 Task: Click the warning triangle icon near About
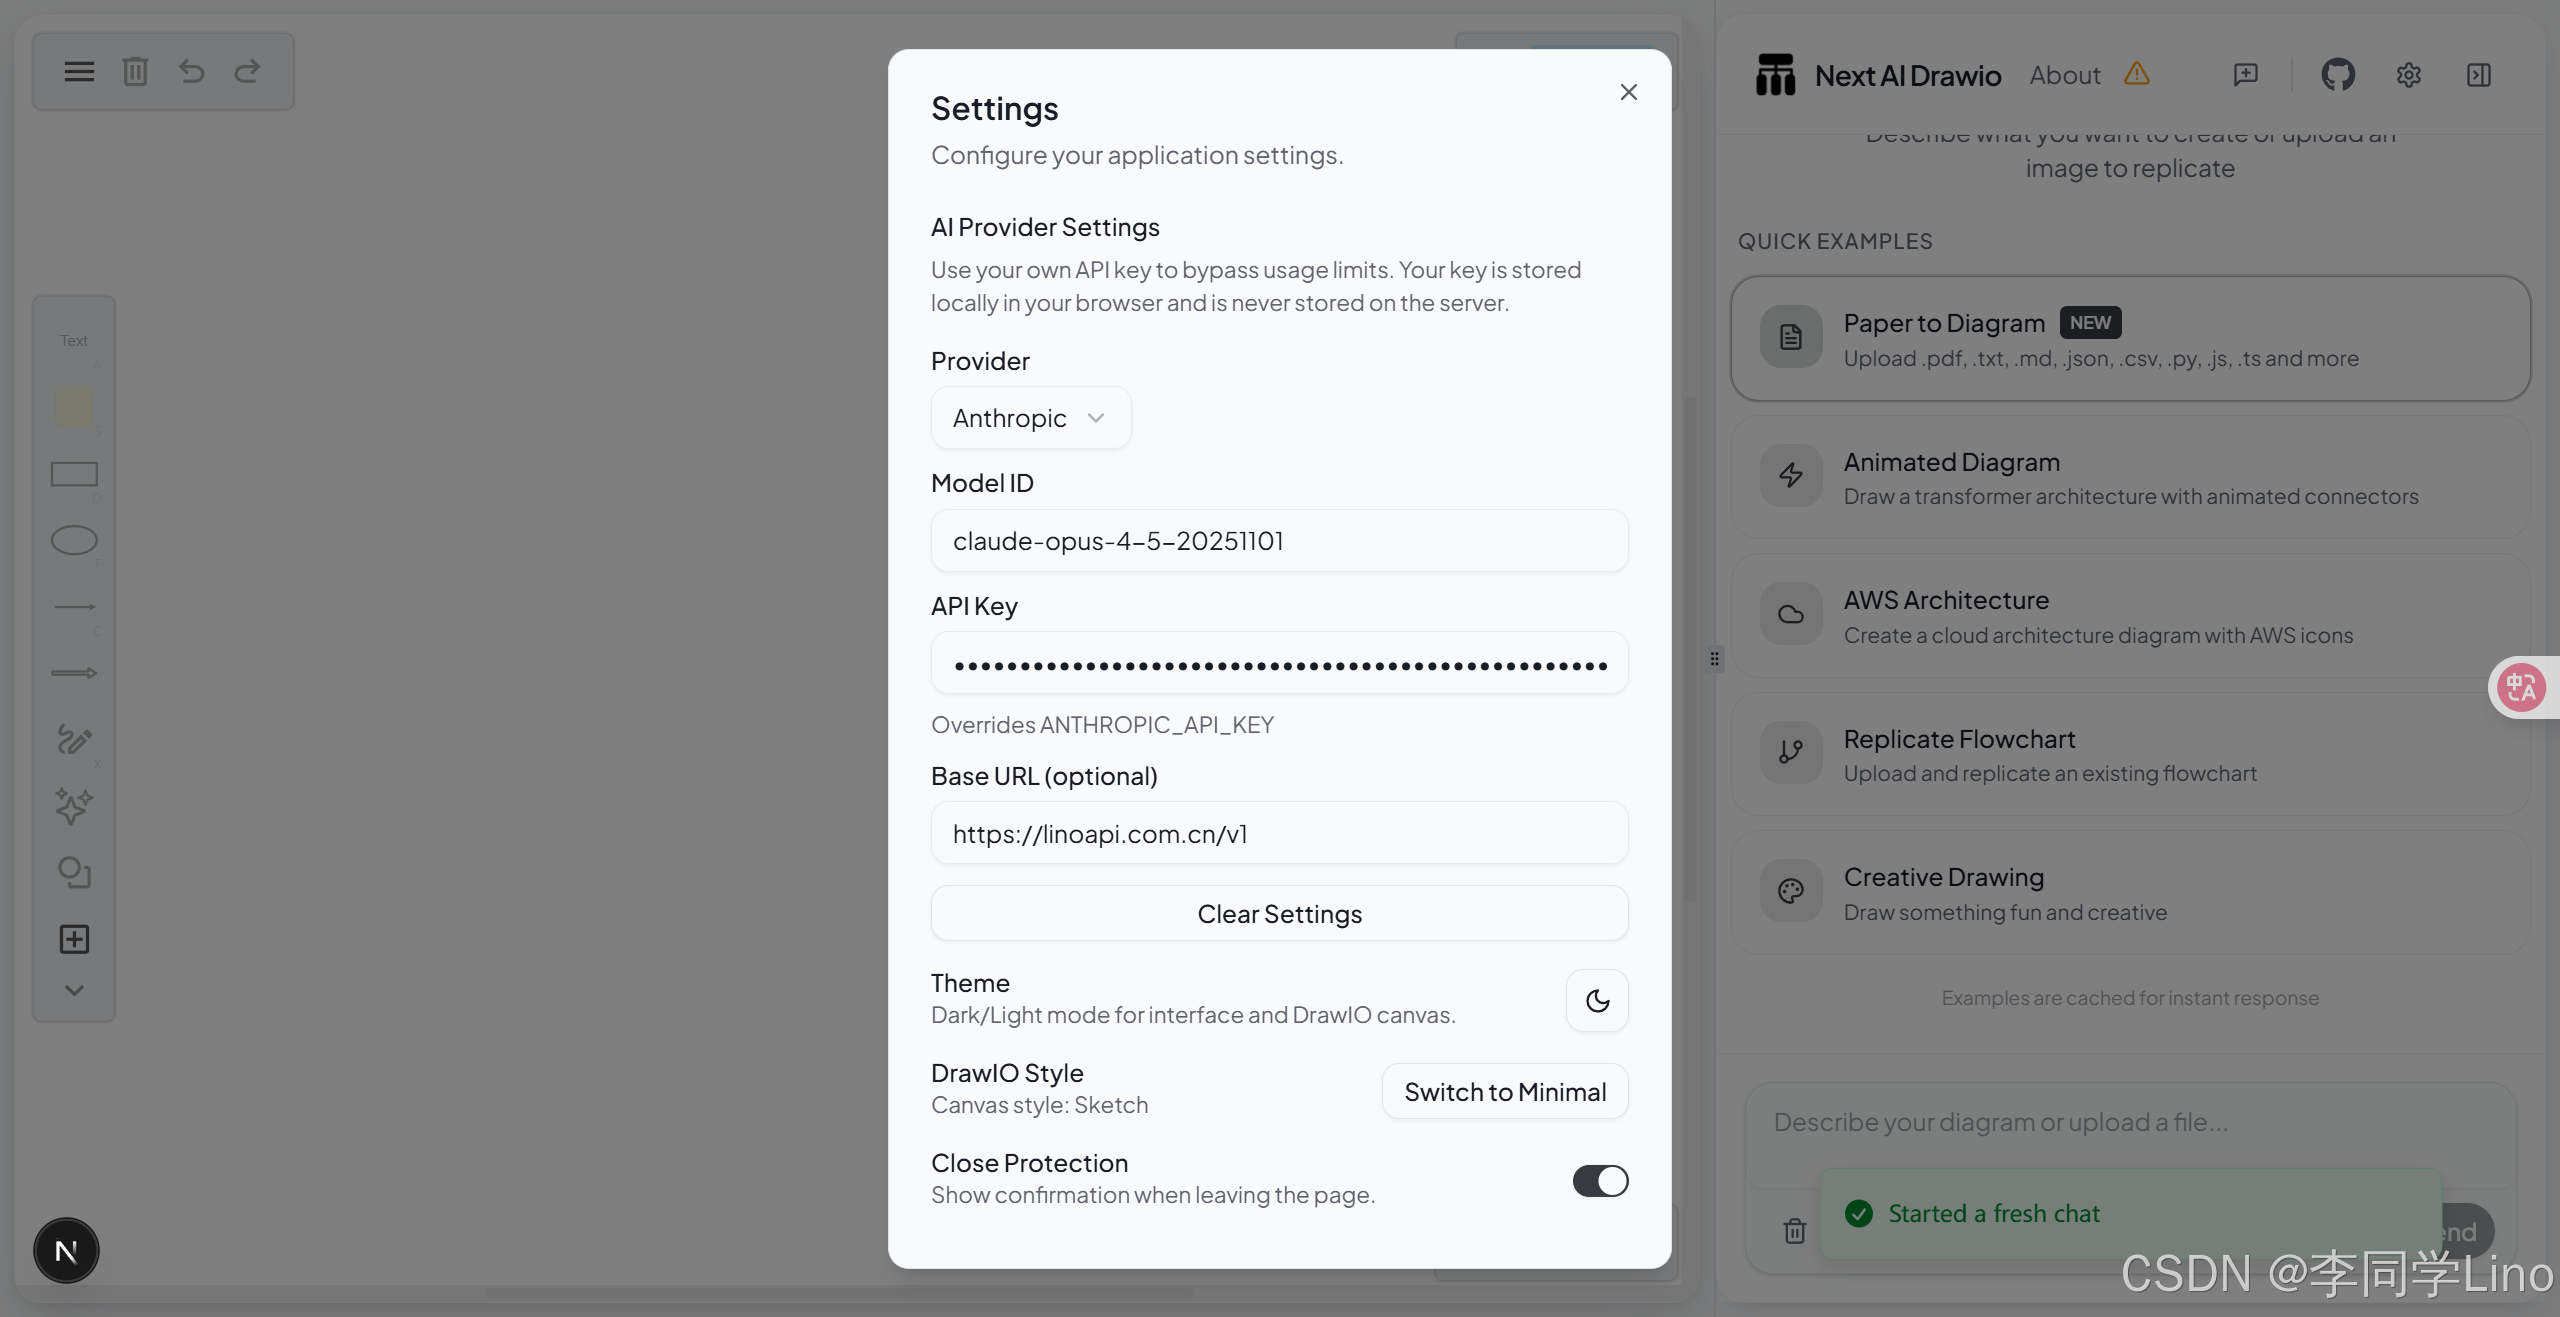(x=2136, y=74)
